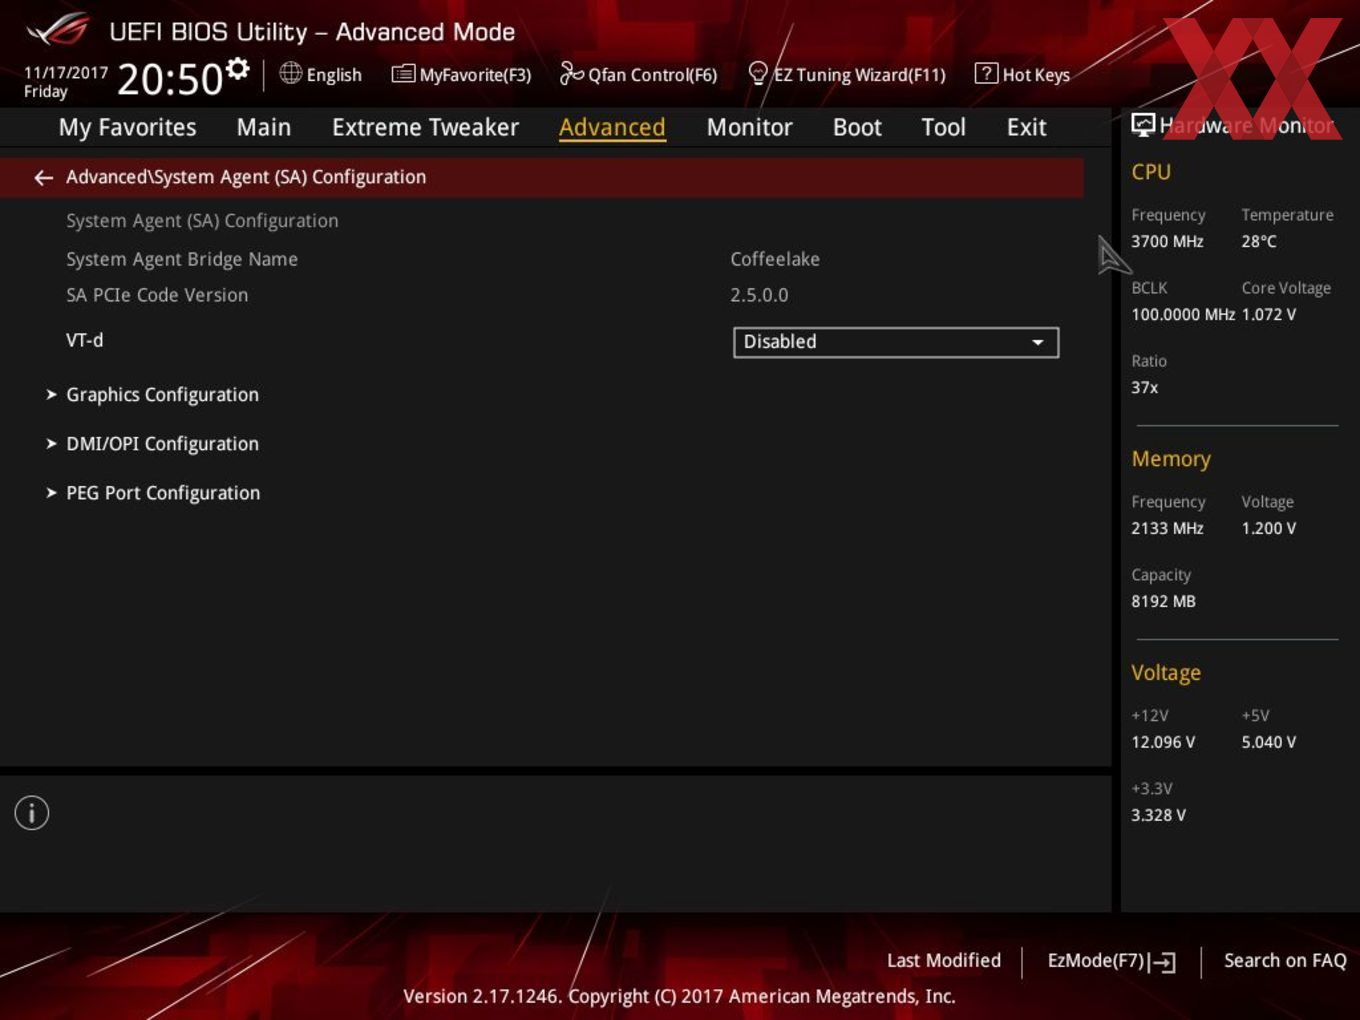Click memory frequency 2133 MHz value

pos(1167,528)
